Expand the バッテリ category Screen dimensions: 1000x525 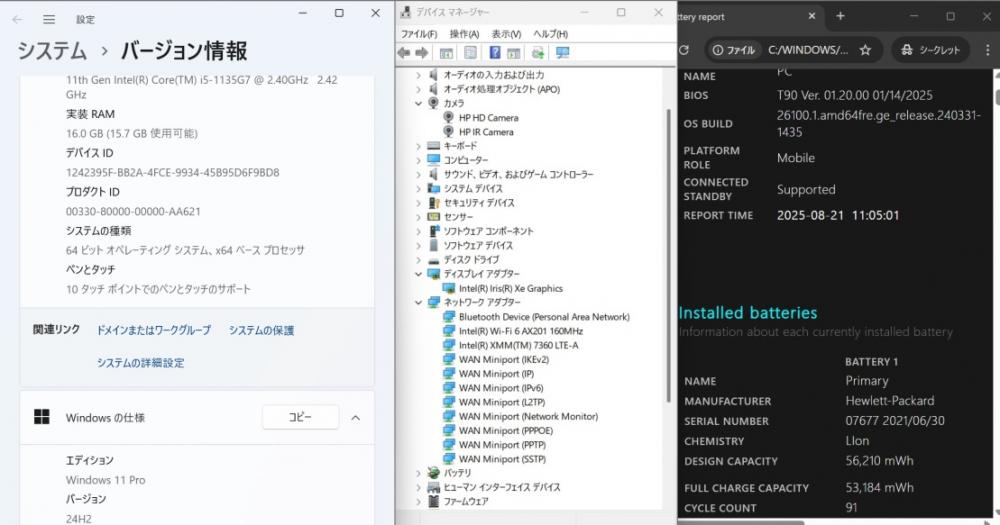(x=418, y=473)
